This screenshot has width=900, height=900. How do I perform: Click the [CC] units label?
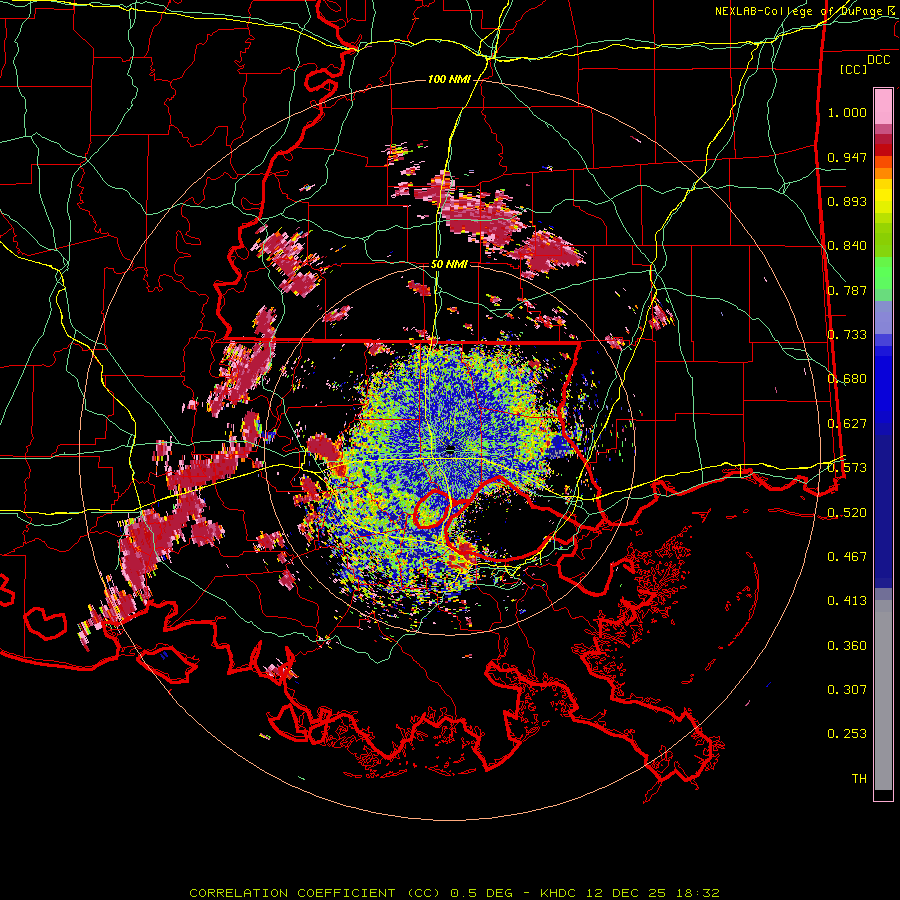854,69
